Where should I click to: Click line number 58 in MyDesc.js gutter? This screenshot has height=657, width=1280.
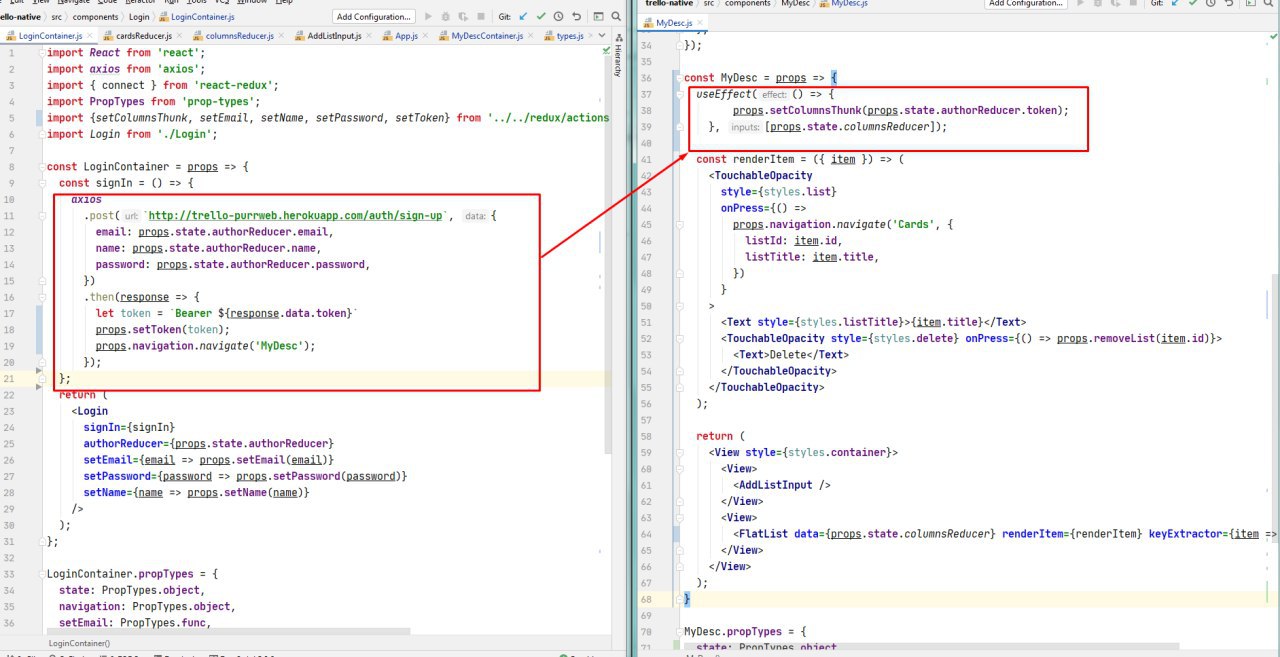[x=645, y=436]
